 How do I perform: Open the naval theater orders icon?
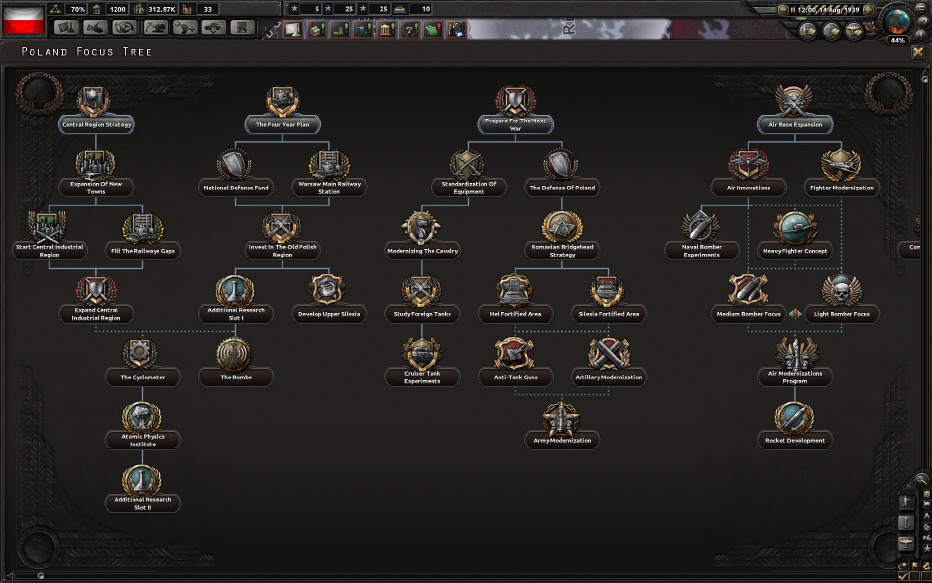830,30
